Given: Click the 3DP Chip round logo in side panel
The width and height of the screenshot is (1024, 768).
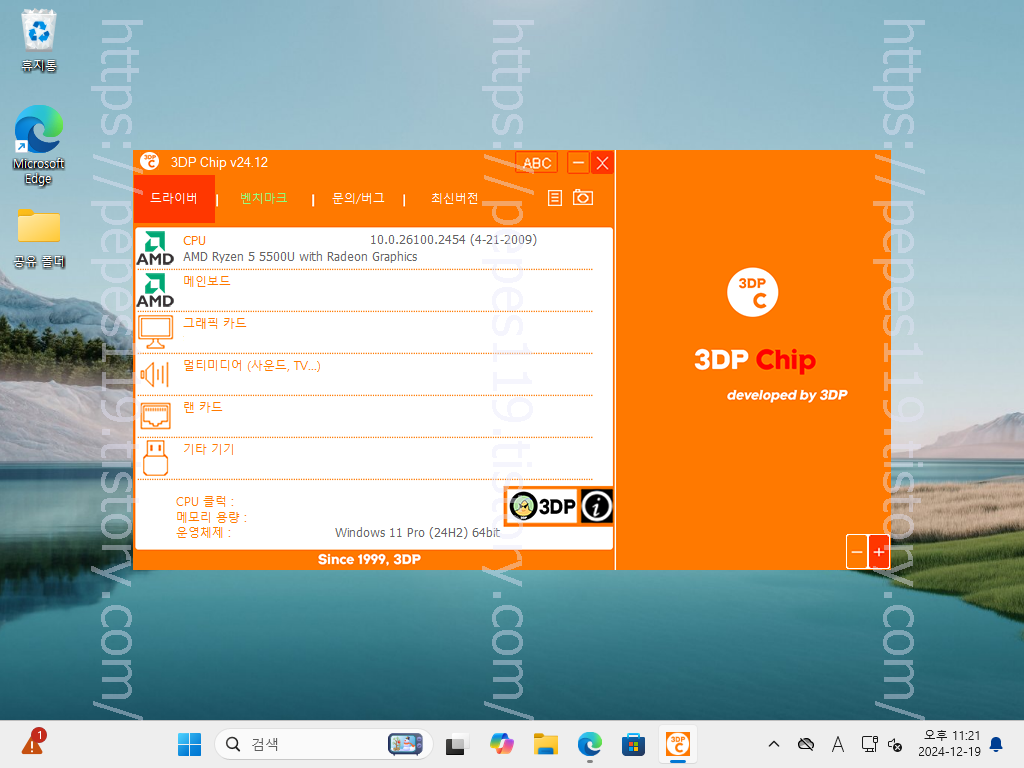Looking at the screenshot, I should [752, 293].
